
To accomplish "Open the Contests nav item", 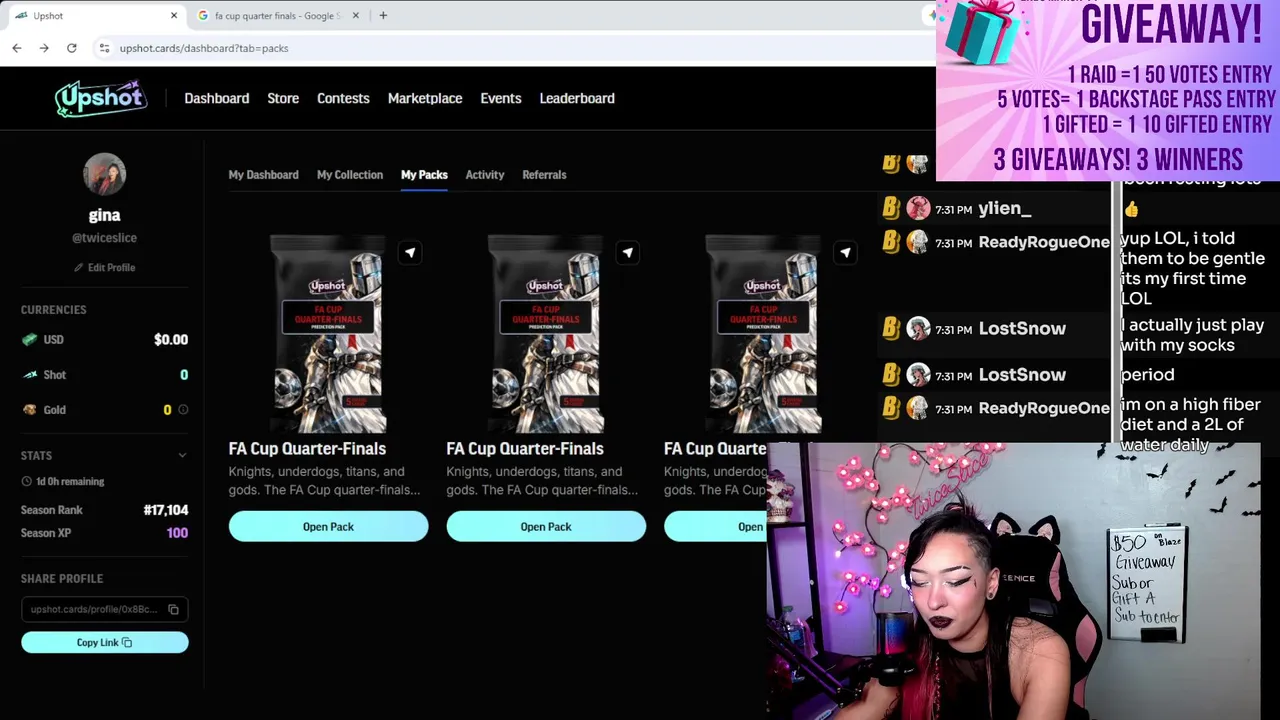I will coord(343,98).
